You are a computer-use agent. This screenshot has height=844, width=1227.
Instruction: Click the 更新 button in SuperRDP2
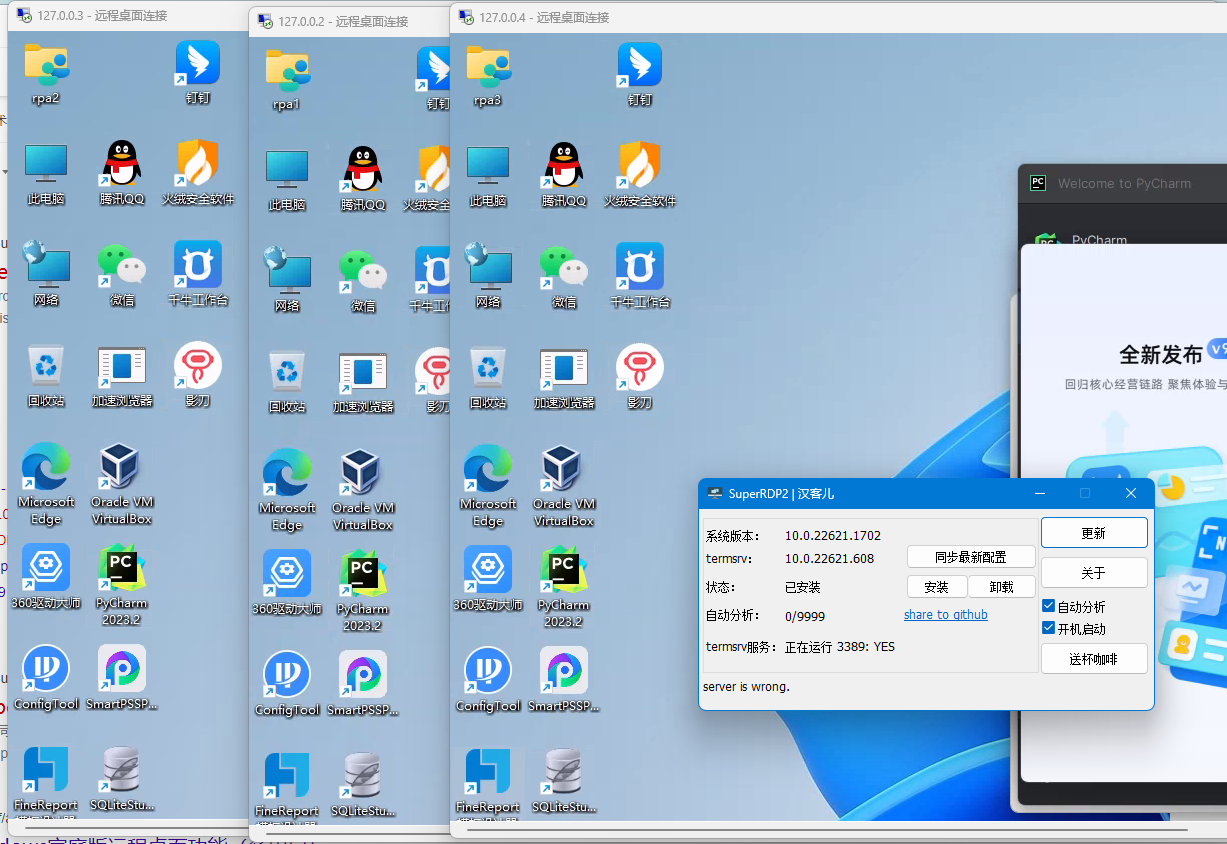pos(1093,533)
